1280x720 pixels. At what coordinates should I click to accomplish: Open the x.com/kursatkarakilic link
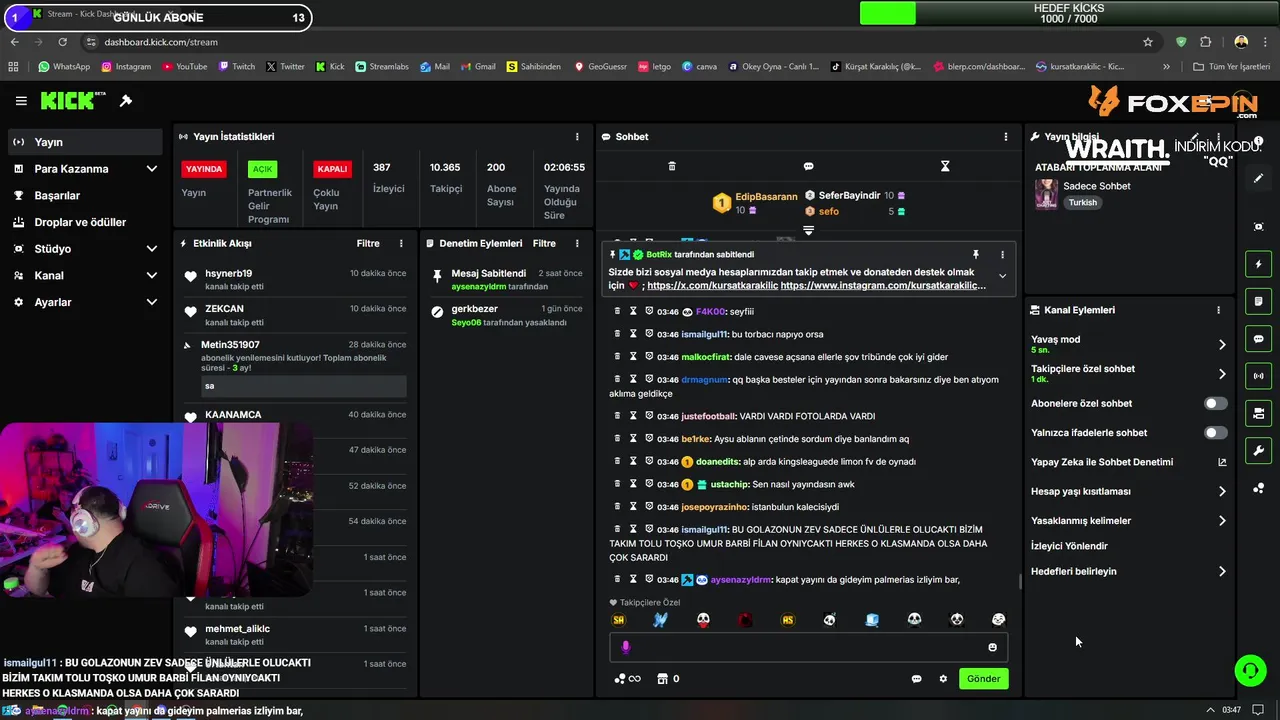[711, 286]
